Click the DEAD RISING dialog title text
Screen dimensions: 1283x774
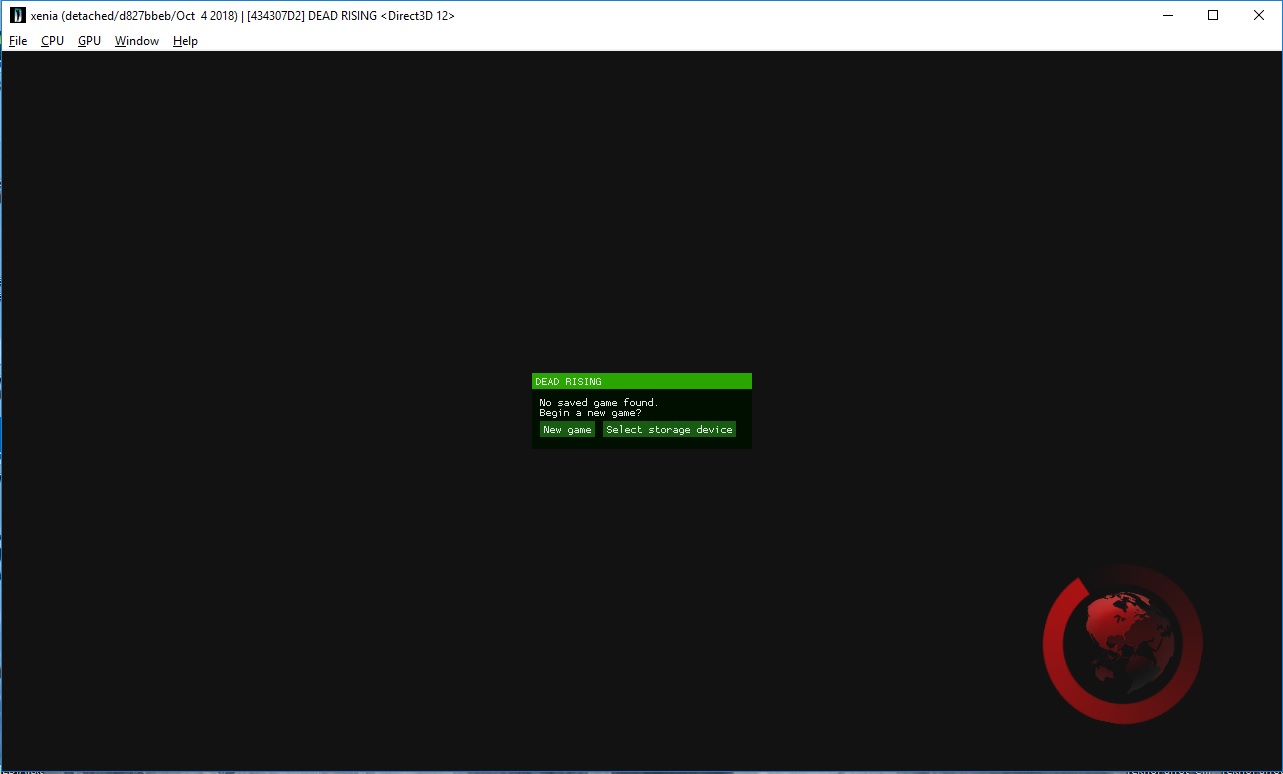click(568, 381)
